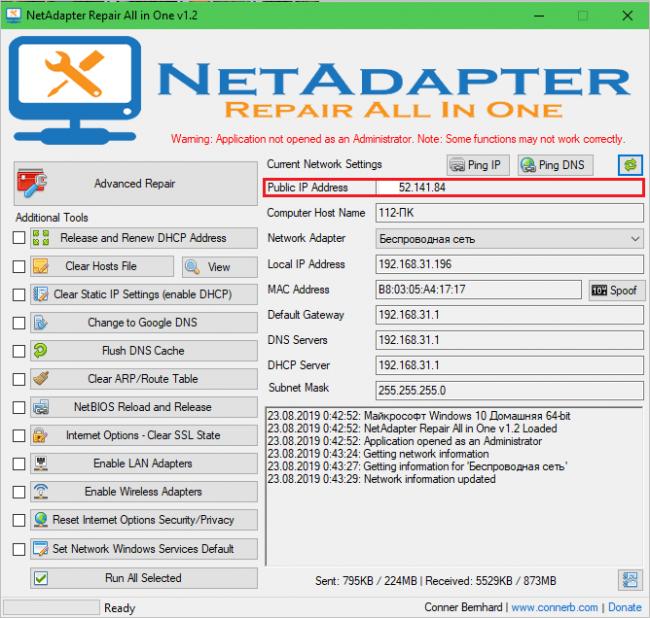Click the 'Conner Bernhard' author text
The width and height of the screenshot is (650, 618).
tap(463, 607)
